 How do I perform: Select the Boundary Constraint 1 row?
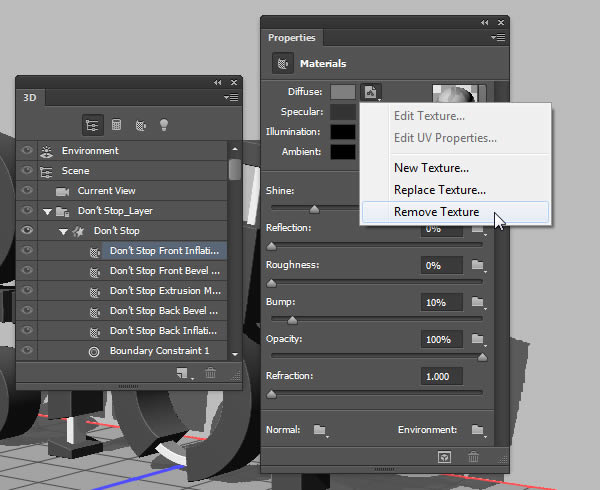coord(132,350)
